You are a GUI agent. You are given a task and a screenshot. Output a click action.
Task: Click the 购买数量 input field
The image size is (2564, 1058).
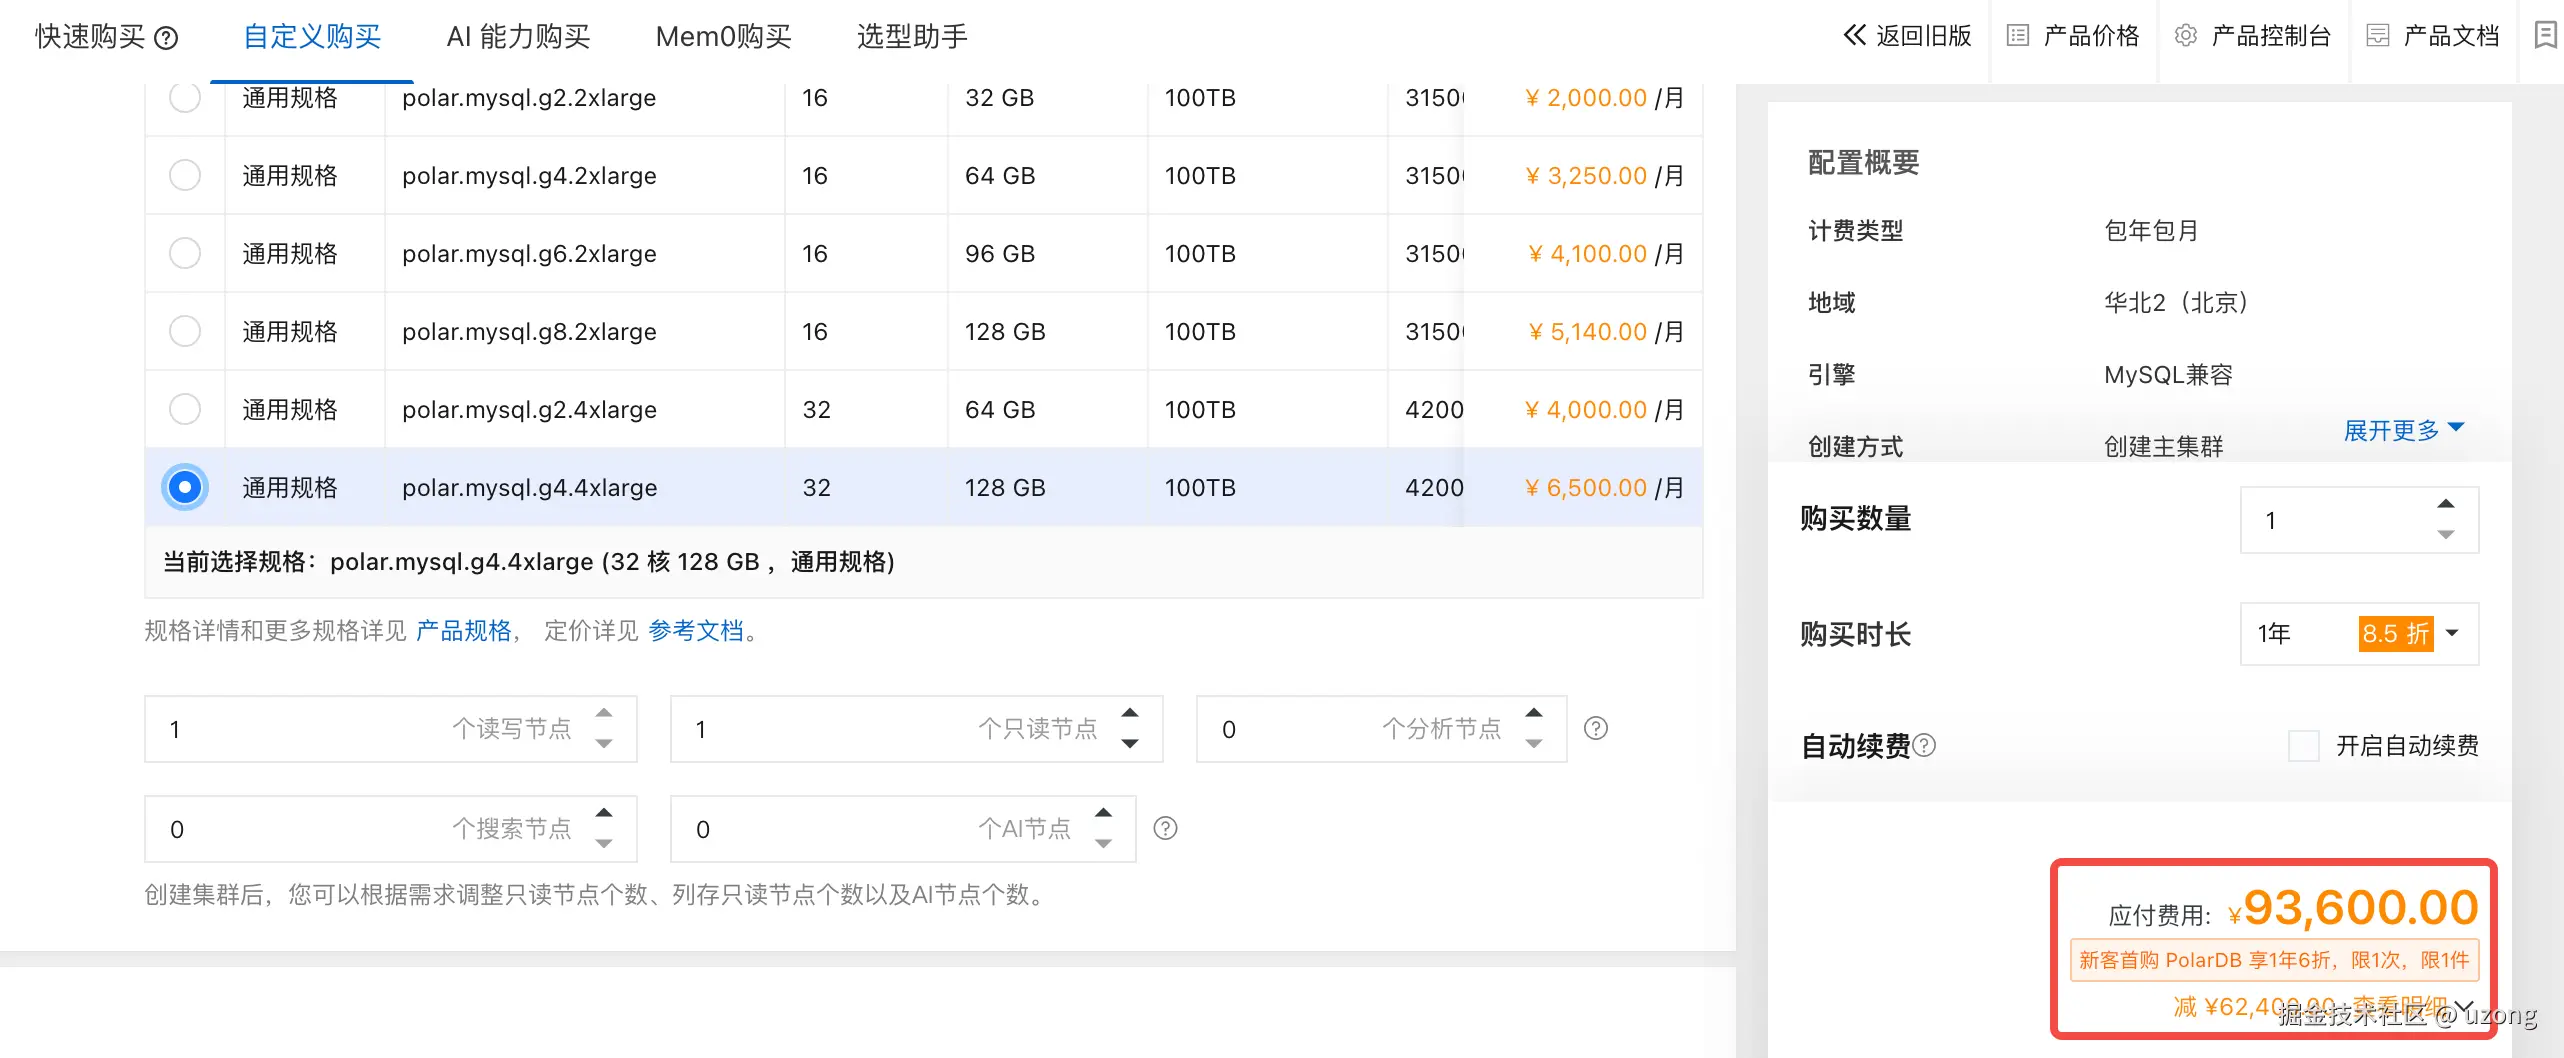point(2335,520)
